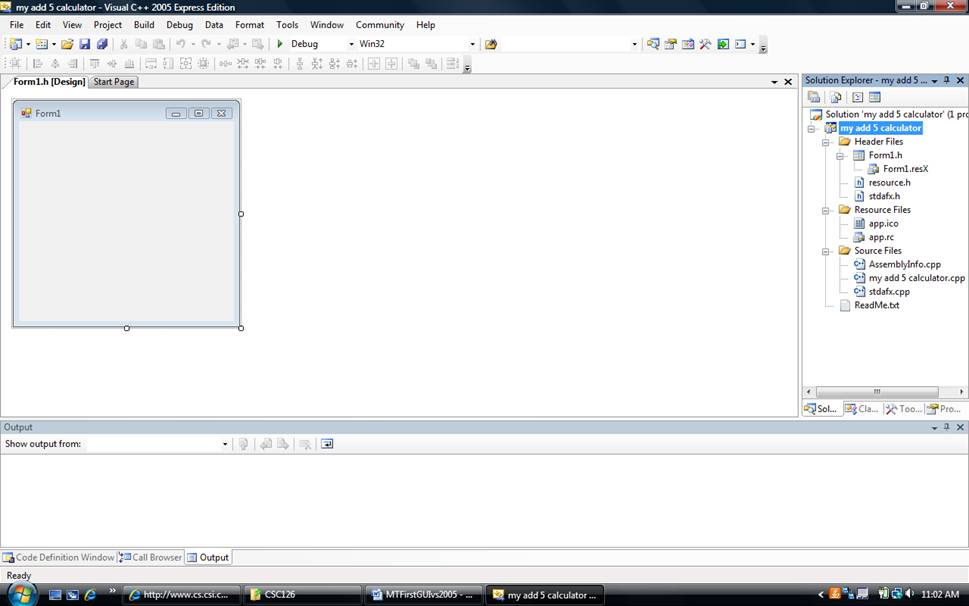Click View Code icon in Solution Explorer
Screen dimensions: 969x606
(x=857, y=97)
